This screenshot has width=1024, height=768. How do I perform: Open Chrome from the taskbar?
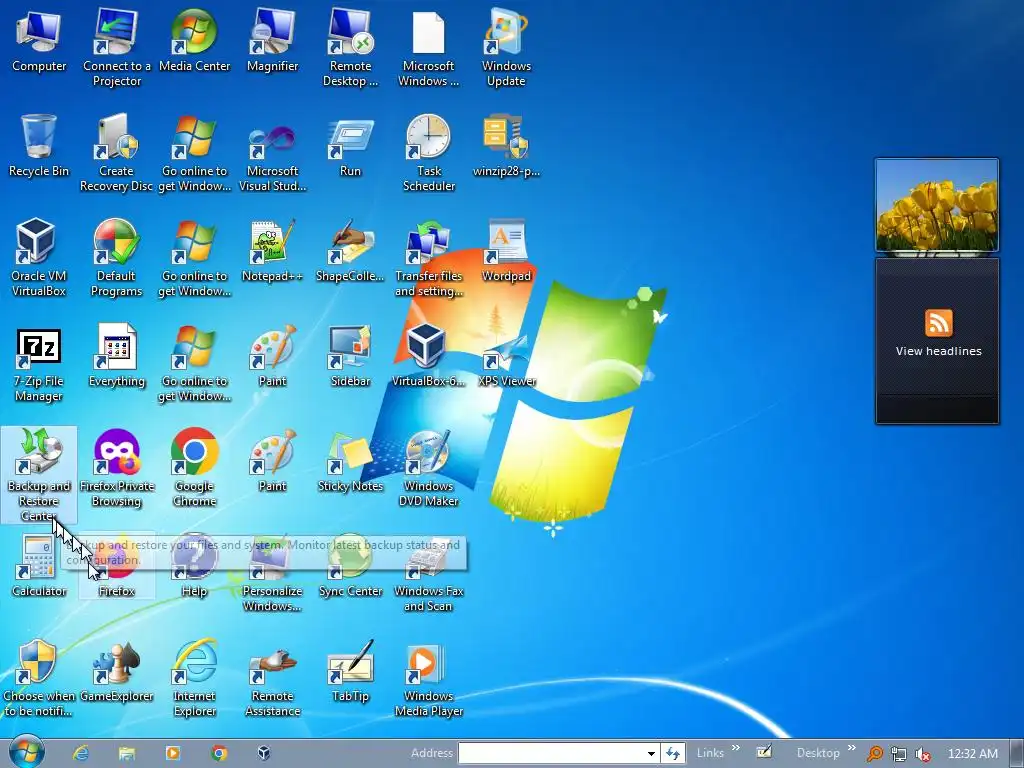(219, 753)
